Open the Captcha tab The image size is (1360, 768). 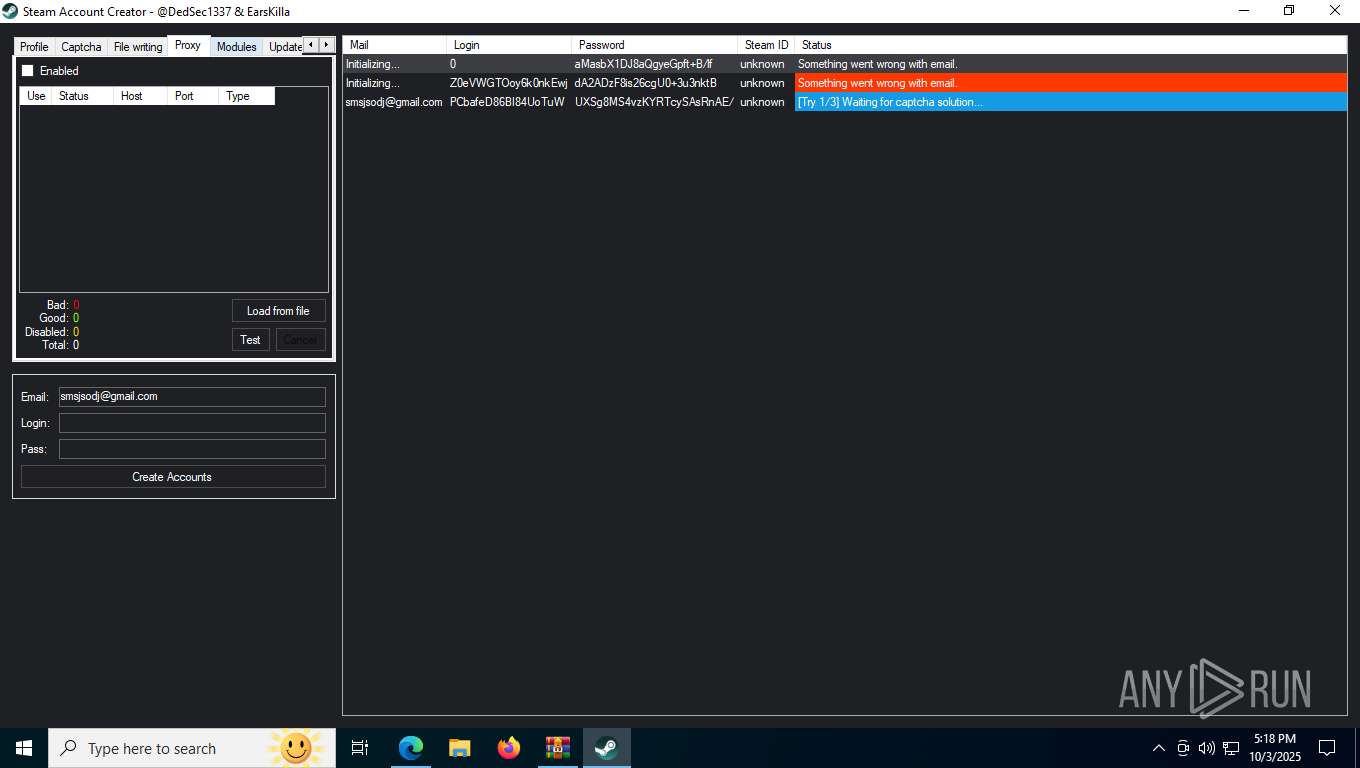click(81, 47)
